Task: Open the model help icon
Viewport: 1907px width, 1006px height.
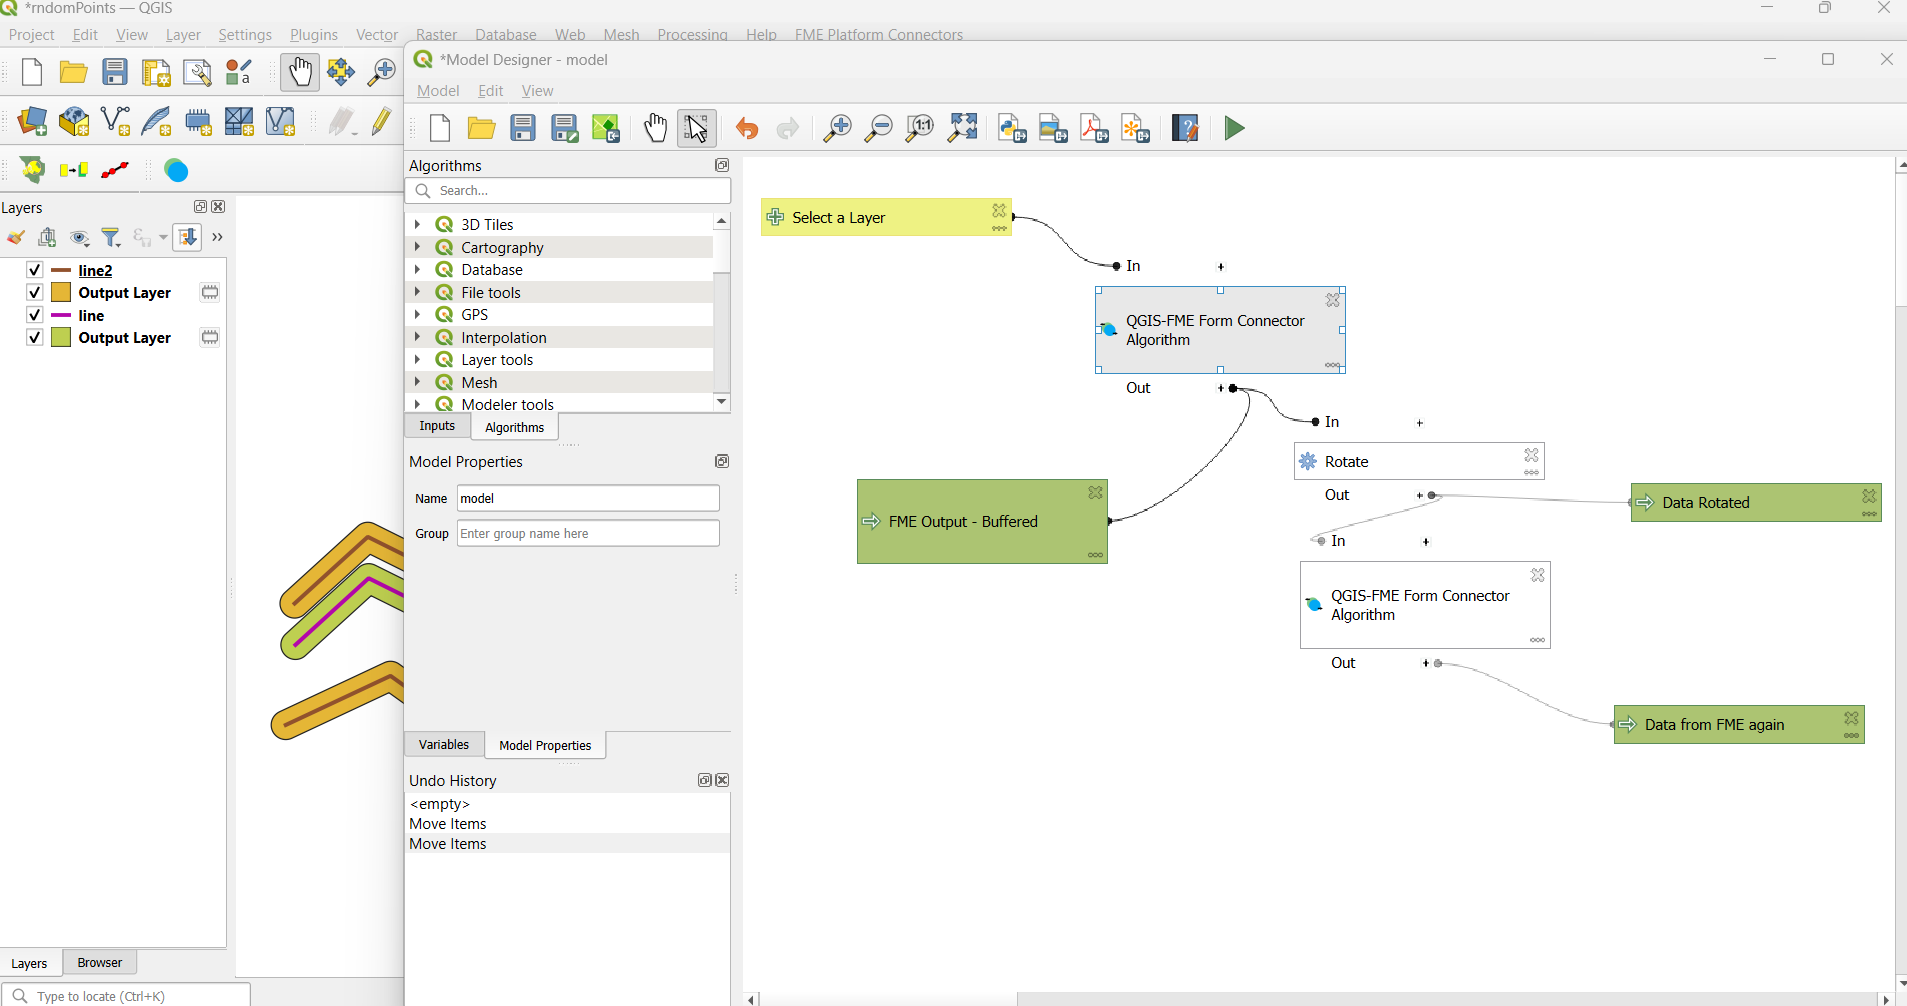Action: [1186, 129]
